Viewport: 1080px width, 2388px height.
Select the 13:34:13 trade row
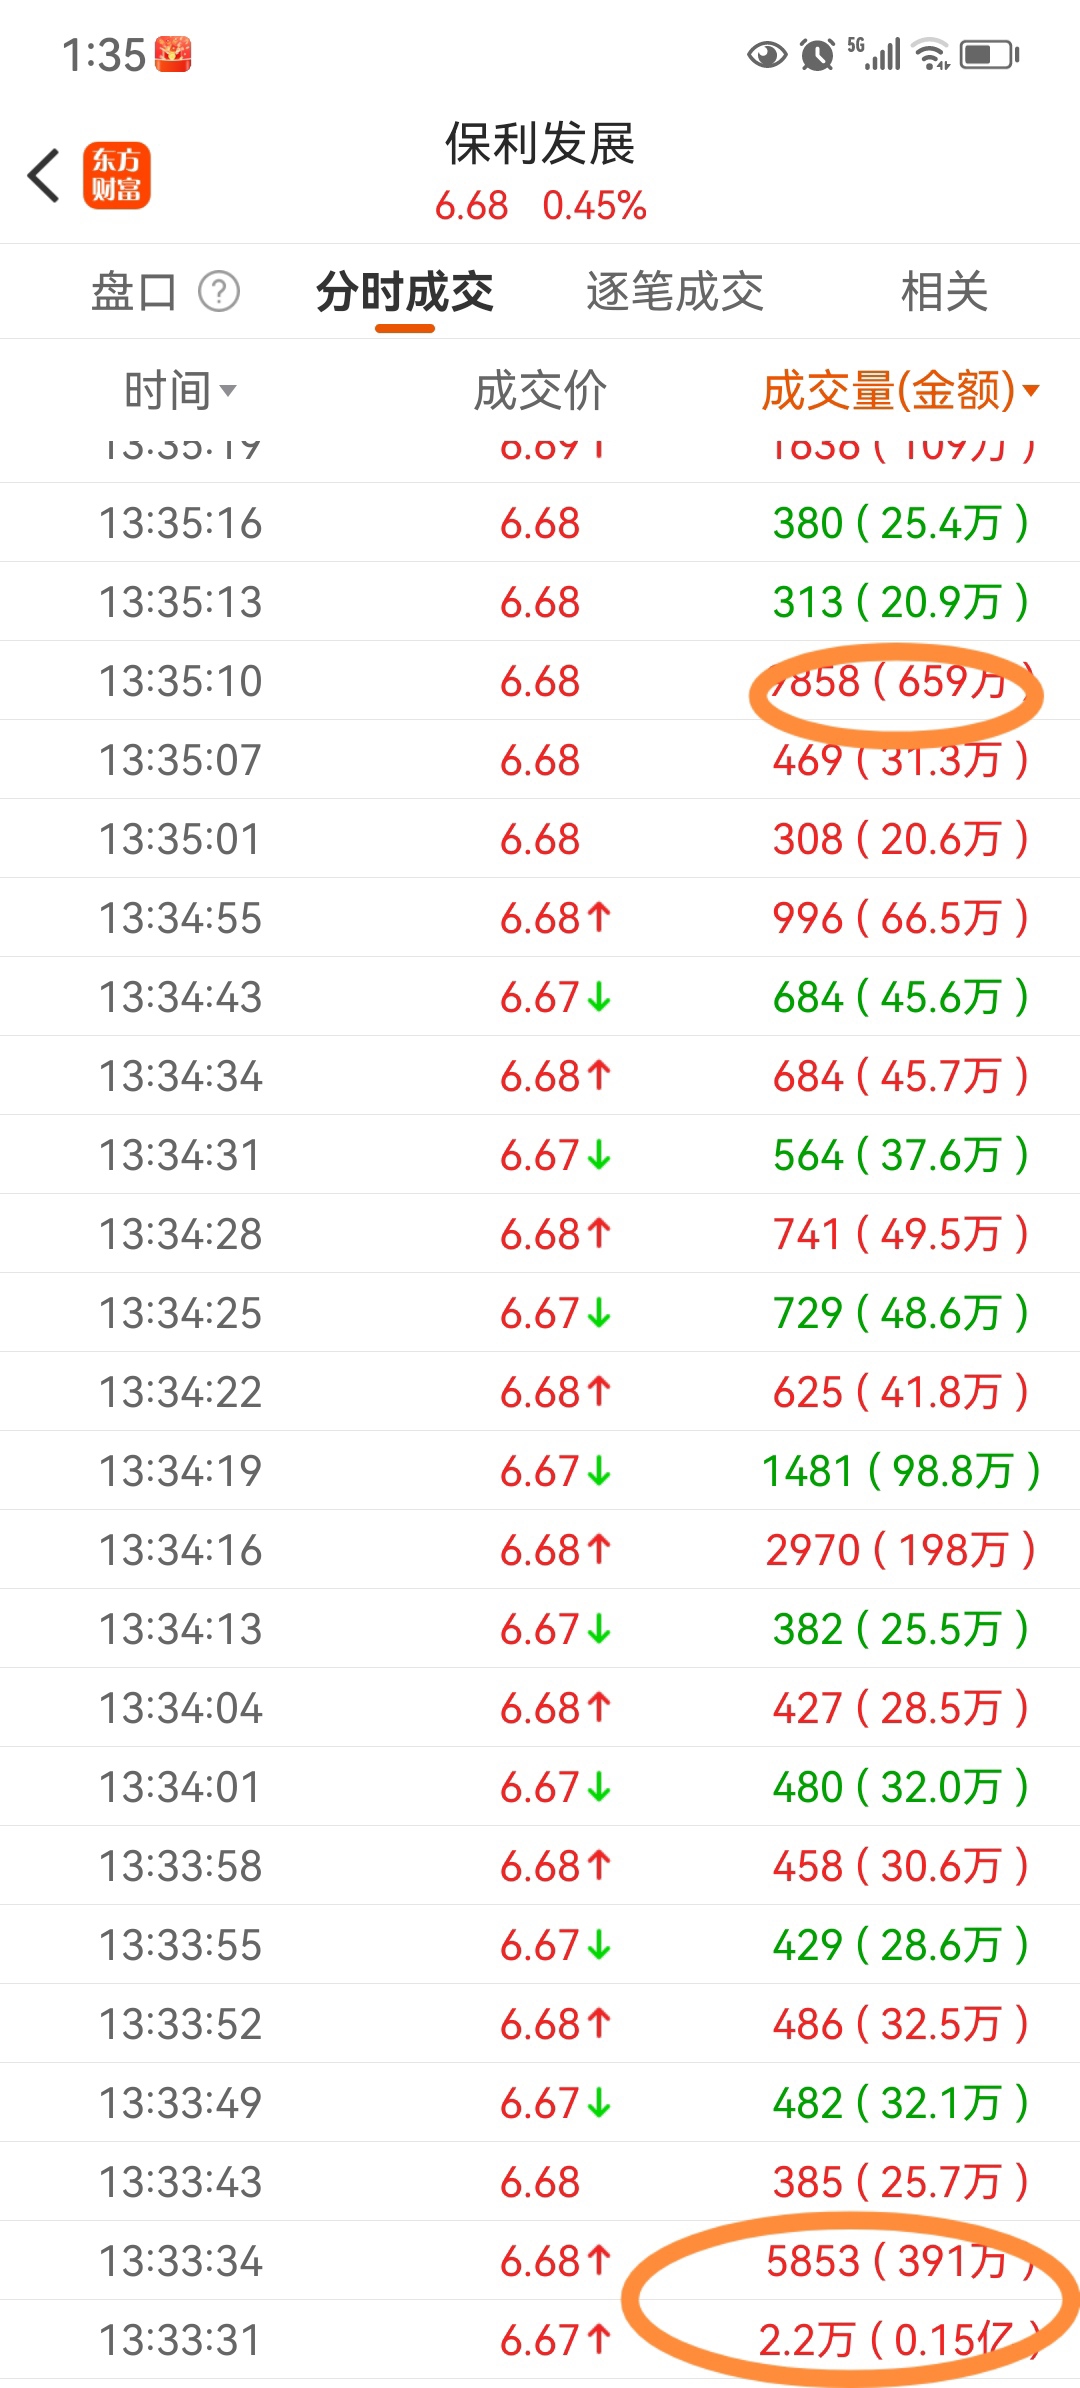tap(540, 1629)
